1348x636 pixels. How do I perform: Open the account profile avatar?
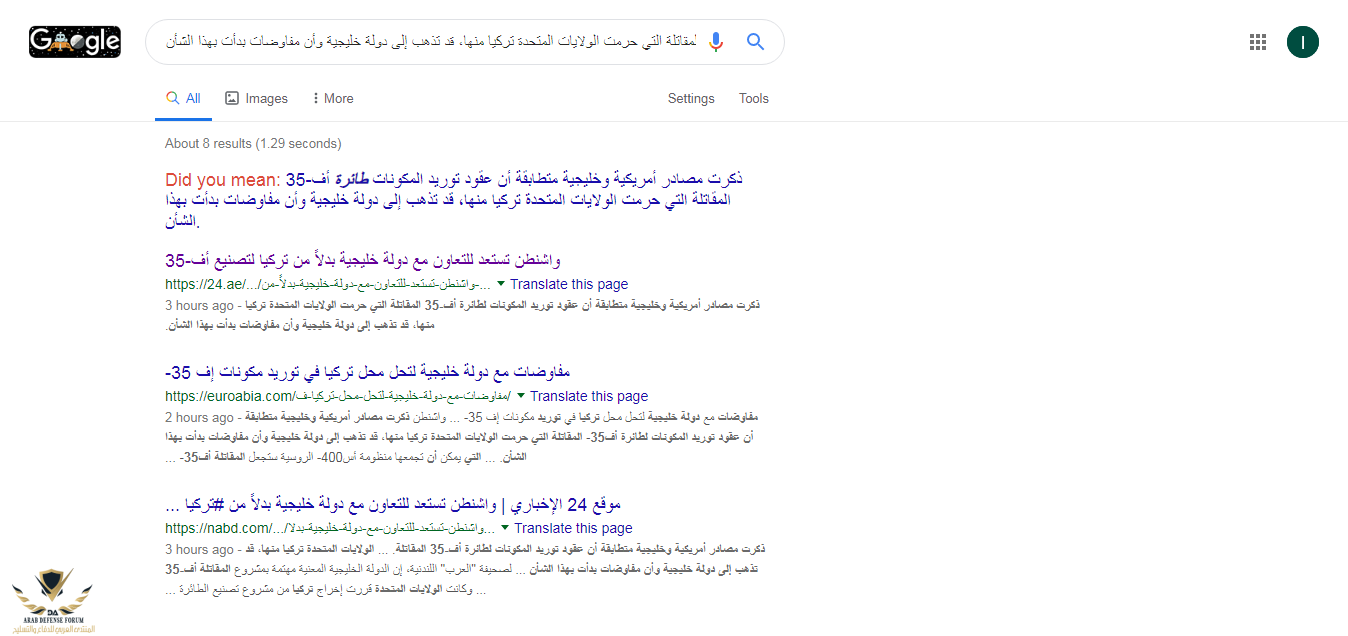click(x=1302, y=42)
